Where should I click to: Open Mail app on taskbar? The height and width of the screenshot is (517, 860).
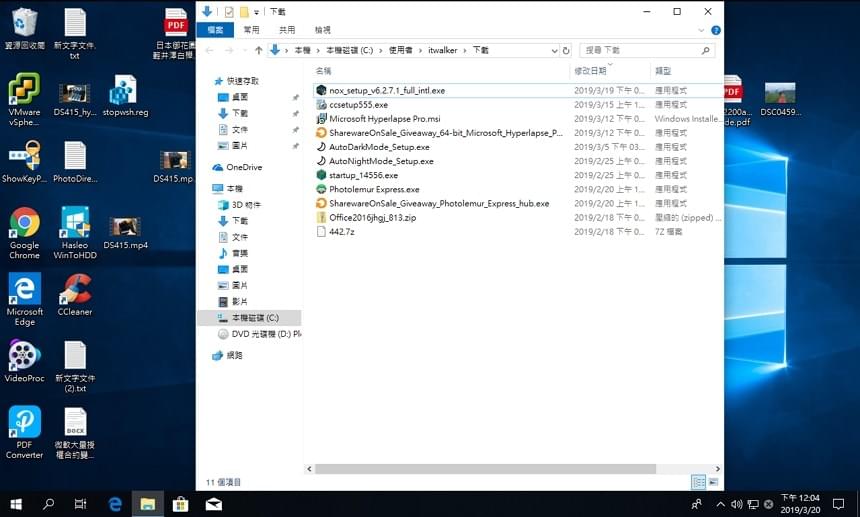[x=213, y=504]
